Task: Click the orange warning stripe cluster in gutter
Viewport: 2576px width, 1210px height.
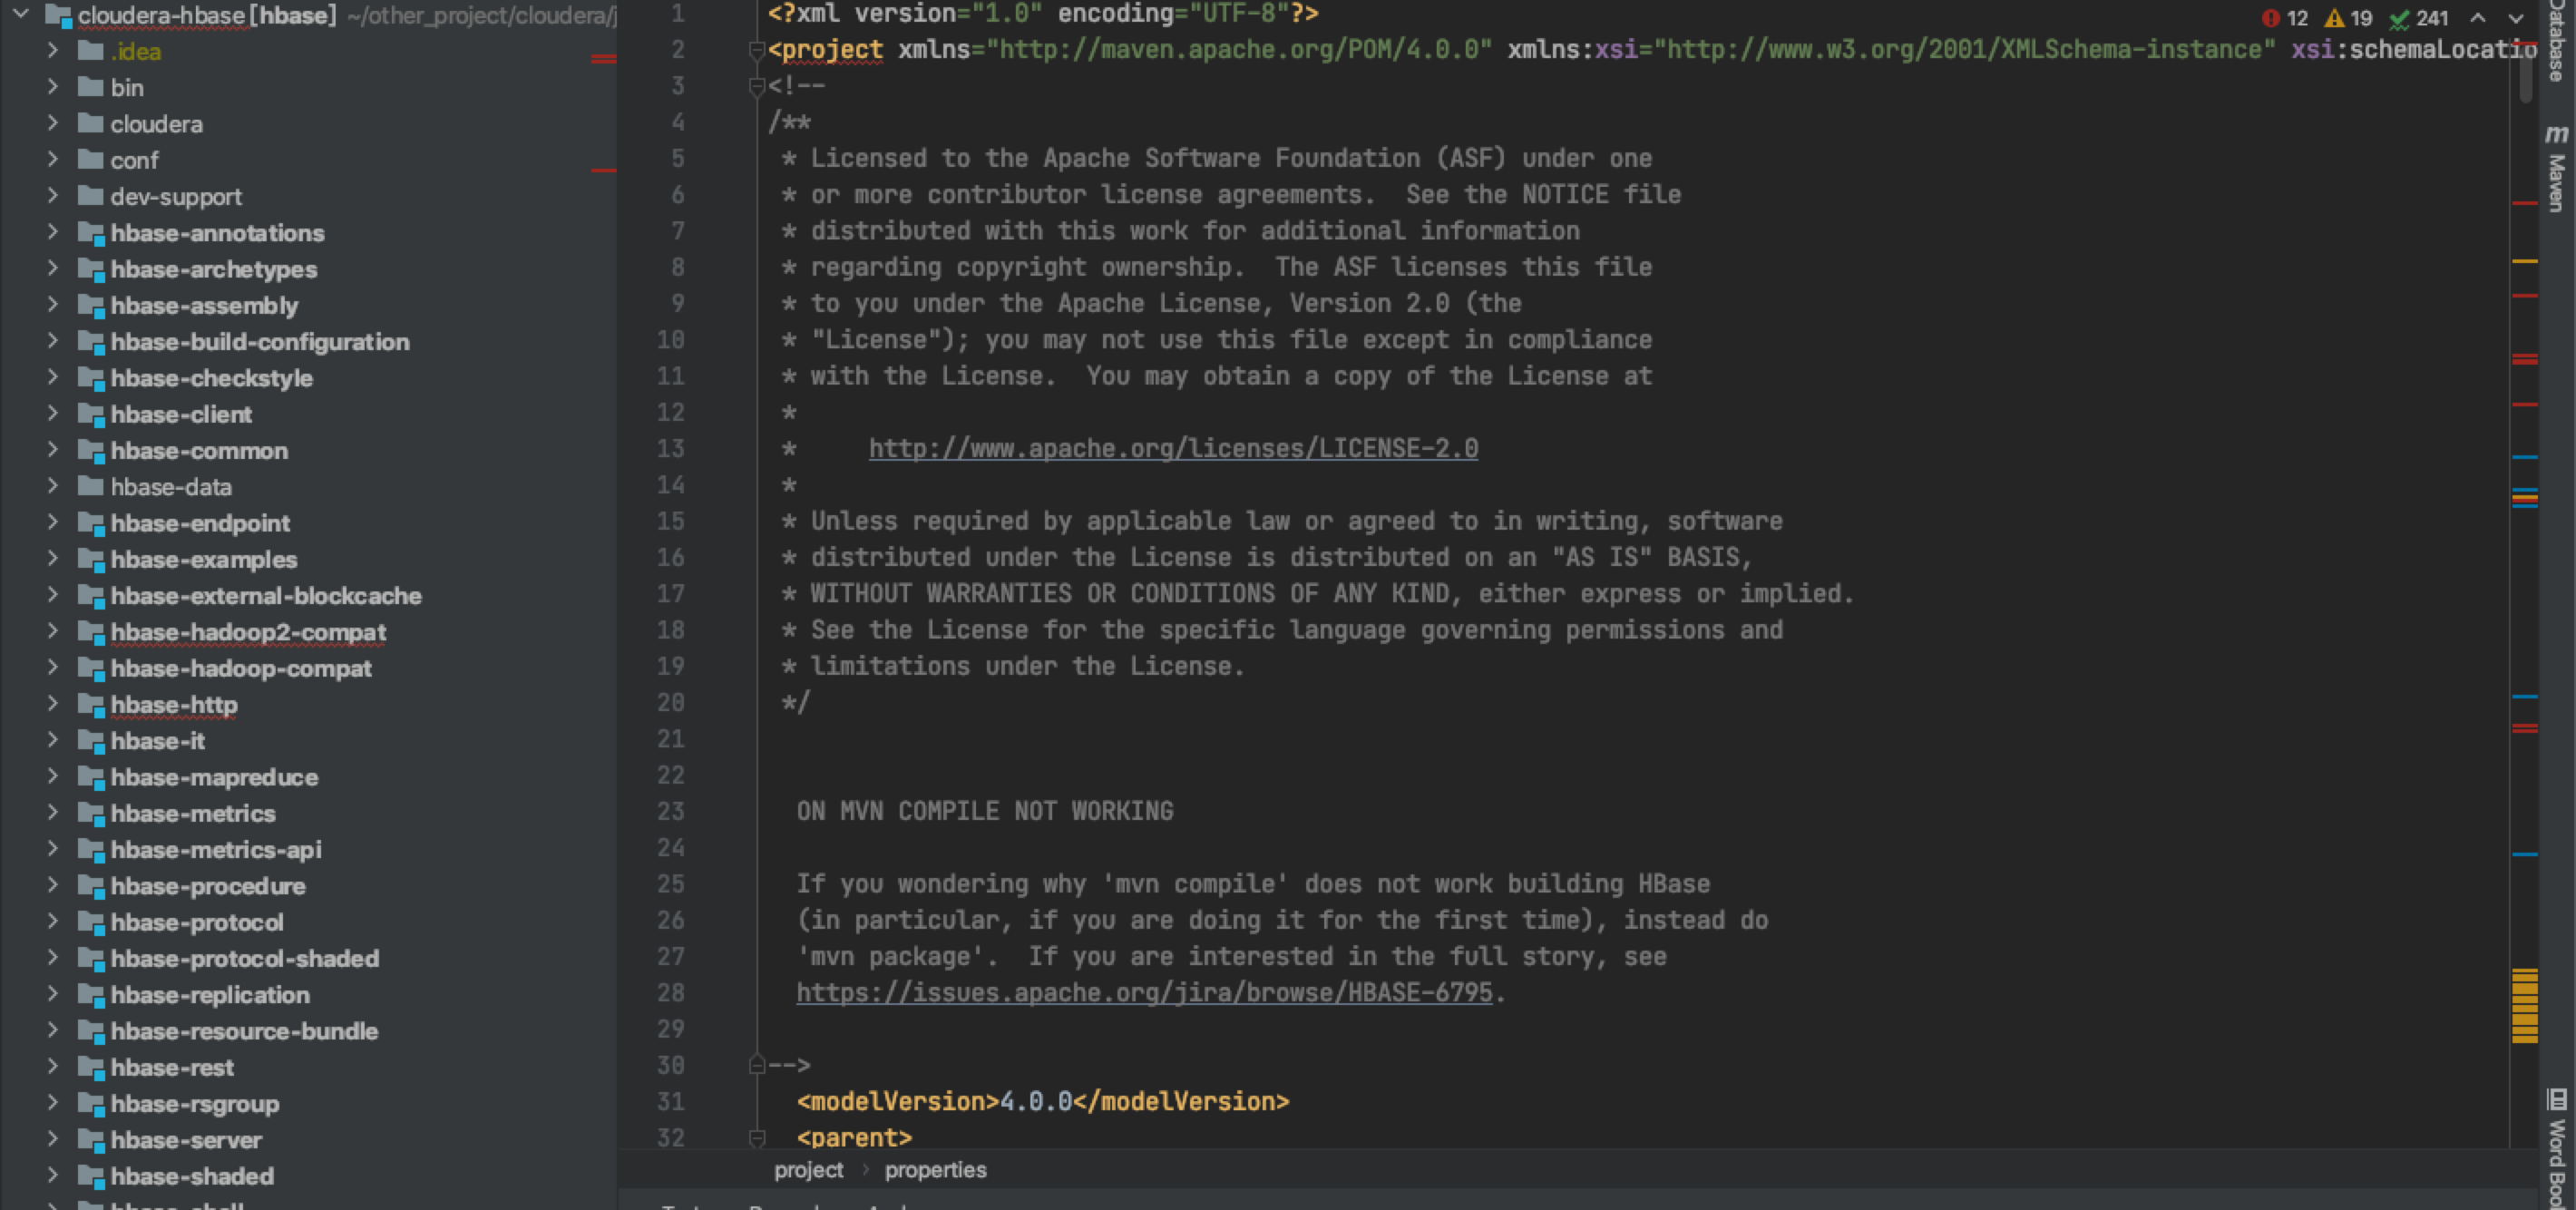Action: tap(2524, 1006)
